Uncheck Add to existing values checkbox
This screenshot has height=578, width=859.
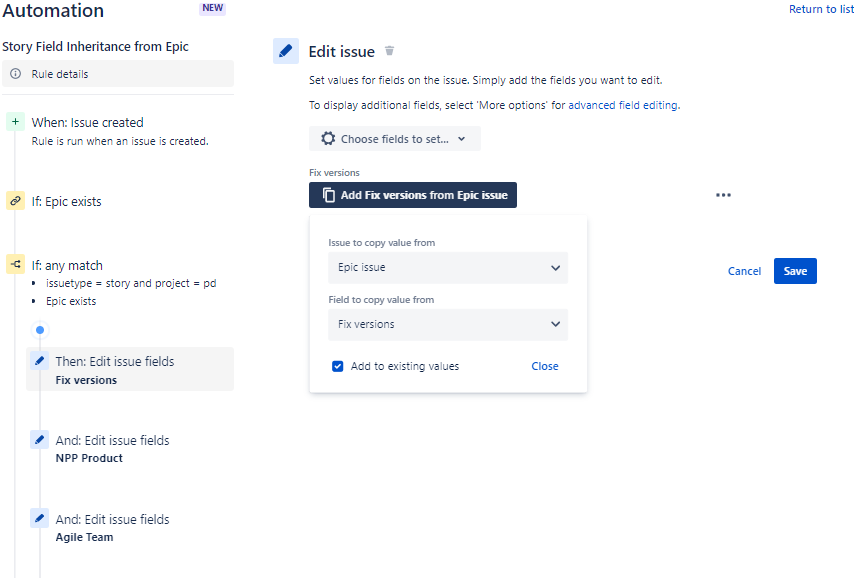337,366
